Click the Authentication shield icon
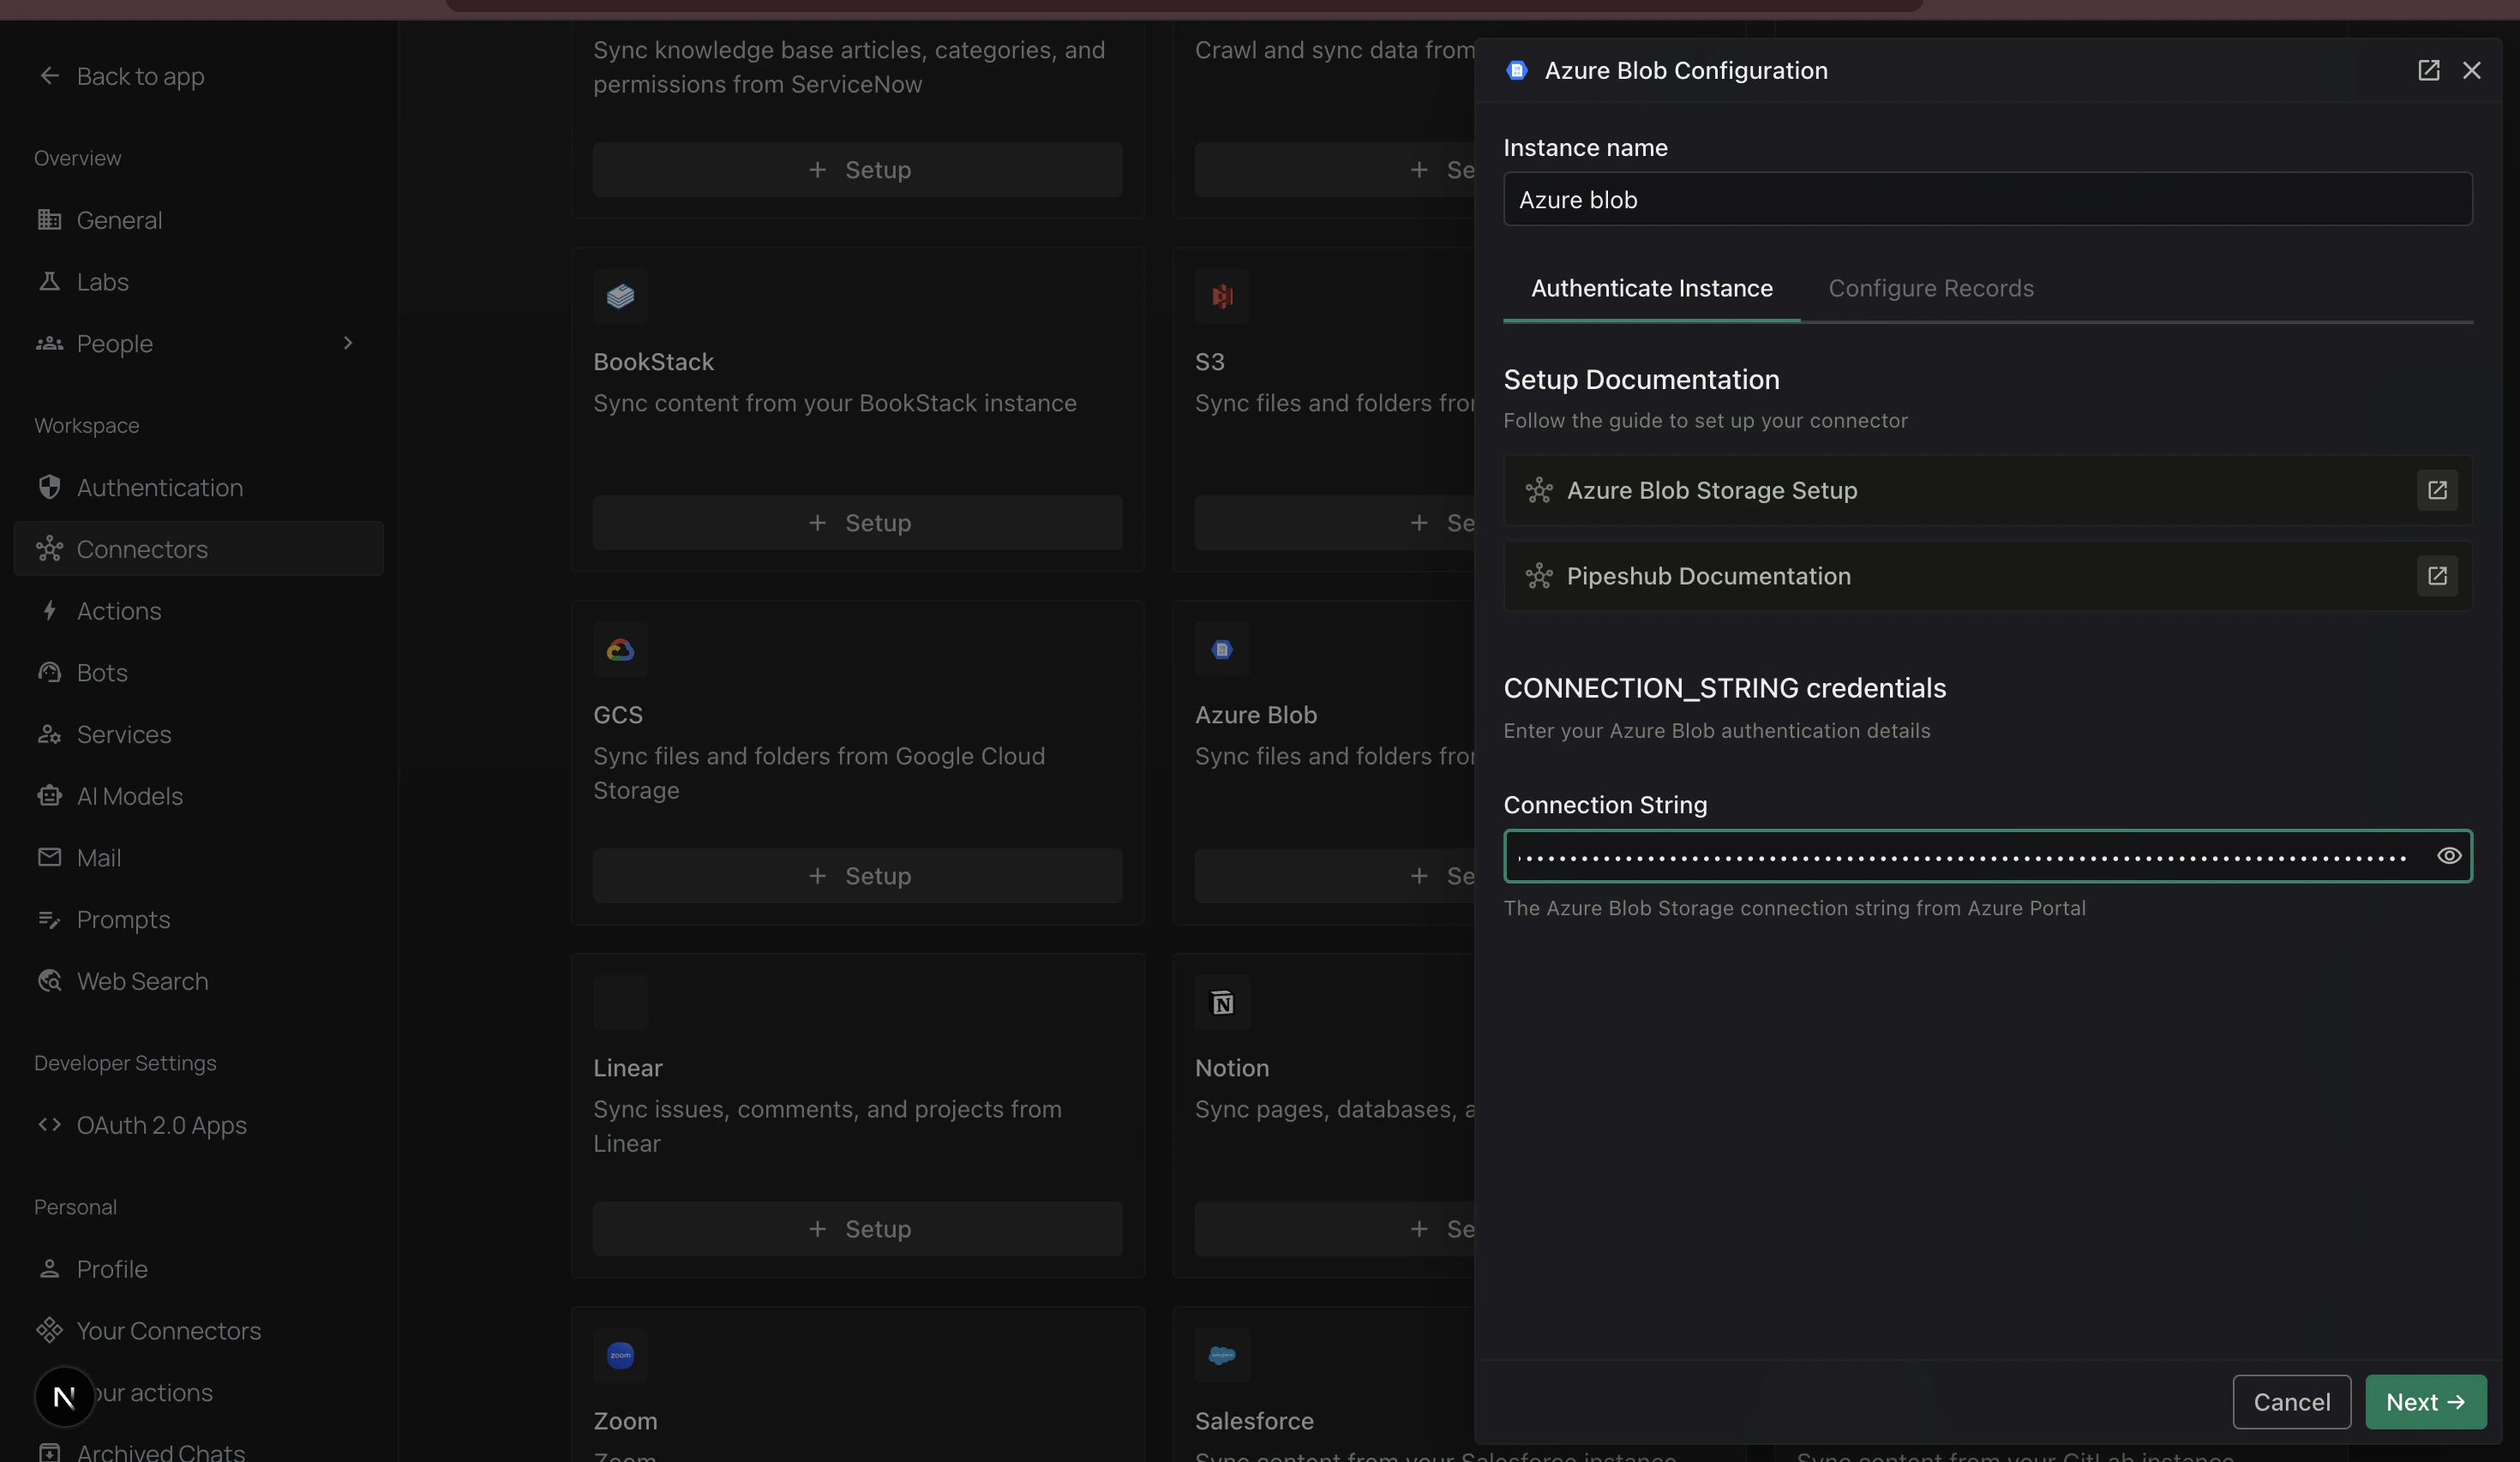The width and height of the screenshot is (2520, 1462). click(49, 487)
